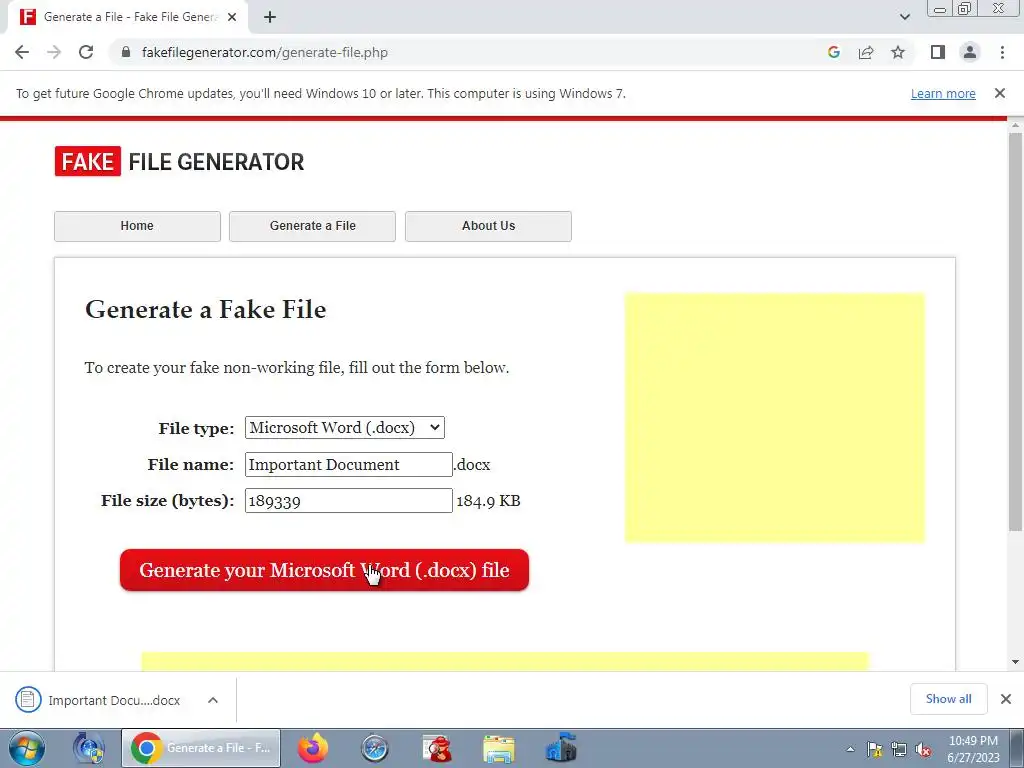Click the page vertical scrollbar
This screenshot has width=1024, height=768.
1015,332
